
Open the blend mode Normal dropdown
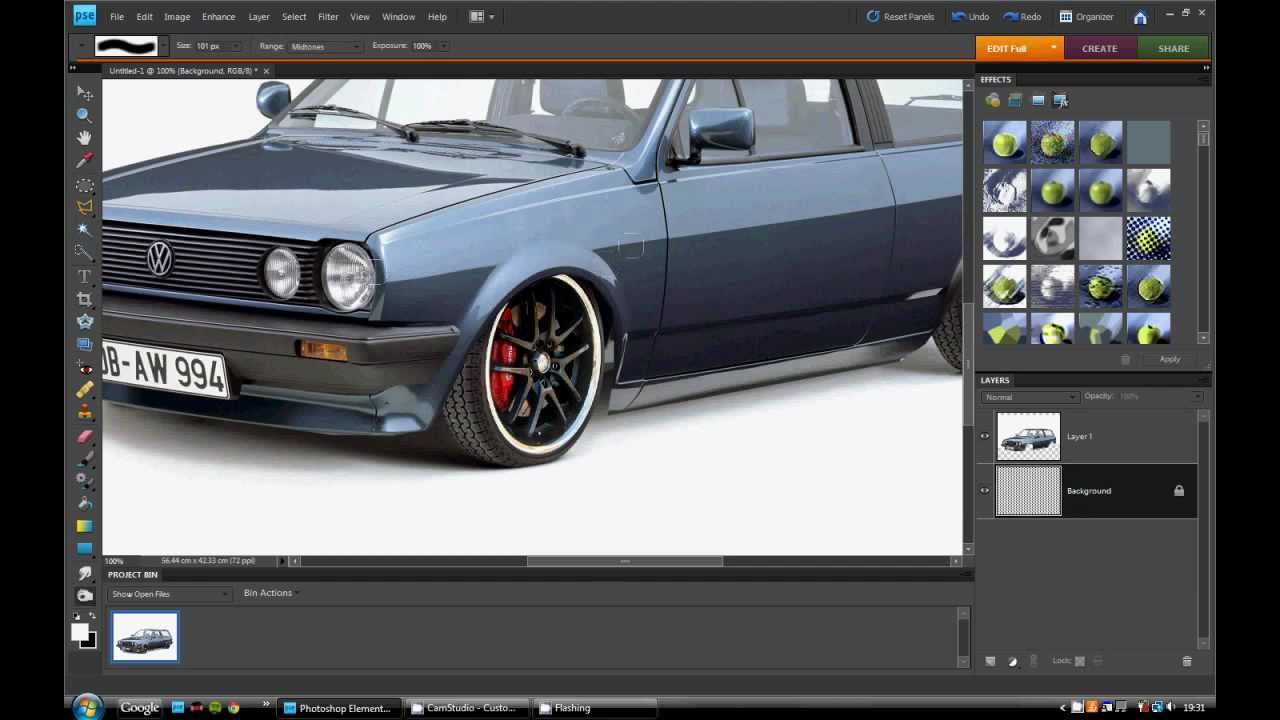point(1031,397)
